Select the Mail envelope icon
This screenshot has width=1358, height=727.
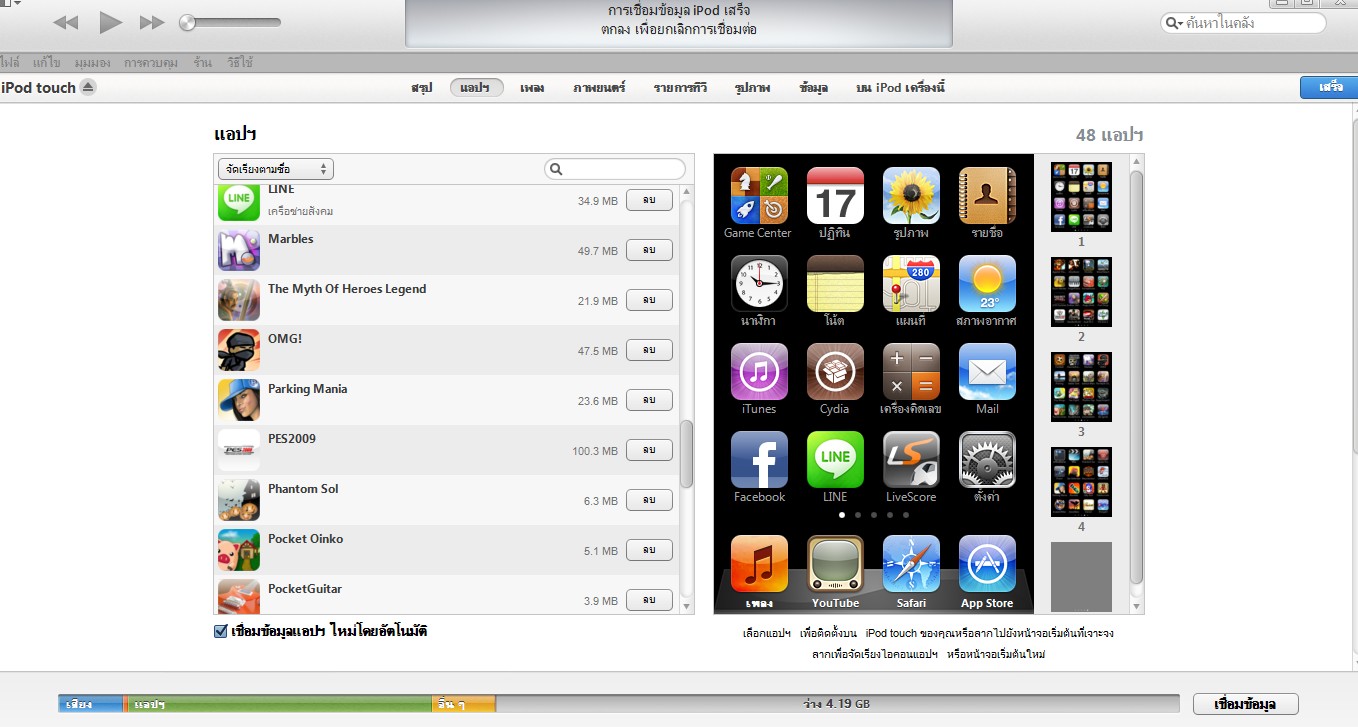point(987,371)
